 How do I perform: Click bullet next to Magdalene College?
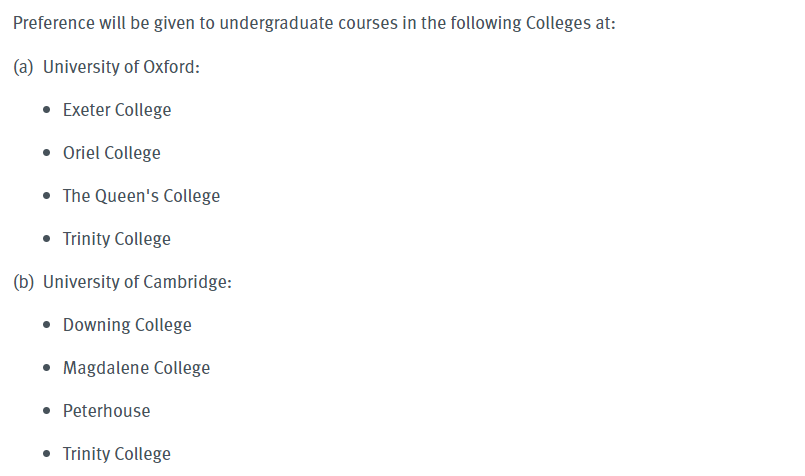tap(47, 368)
